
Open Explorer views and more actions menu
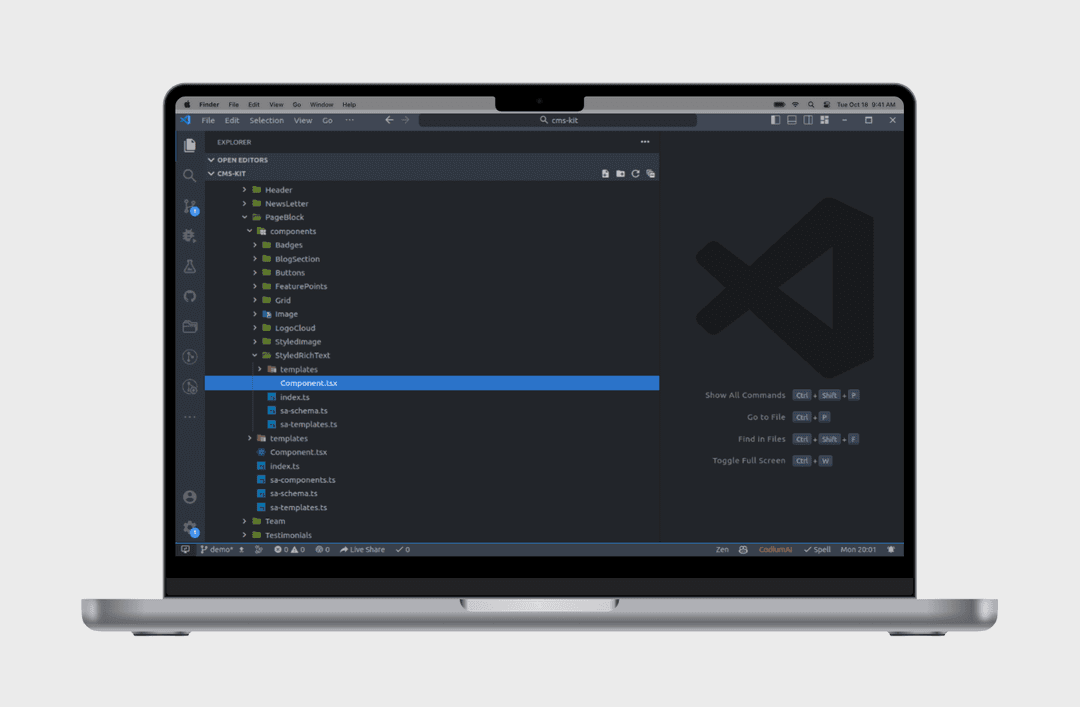645,142
